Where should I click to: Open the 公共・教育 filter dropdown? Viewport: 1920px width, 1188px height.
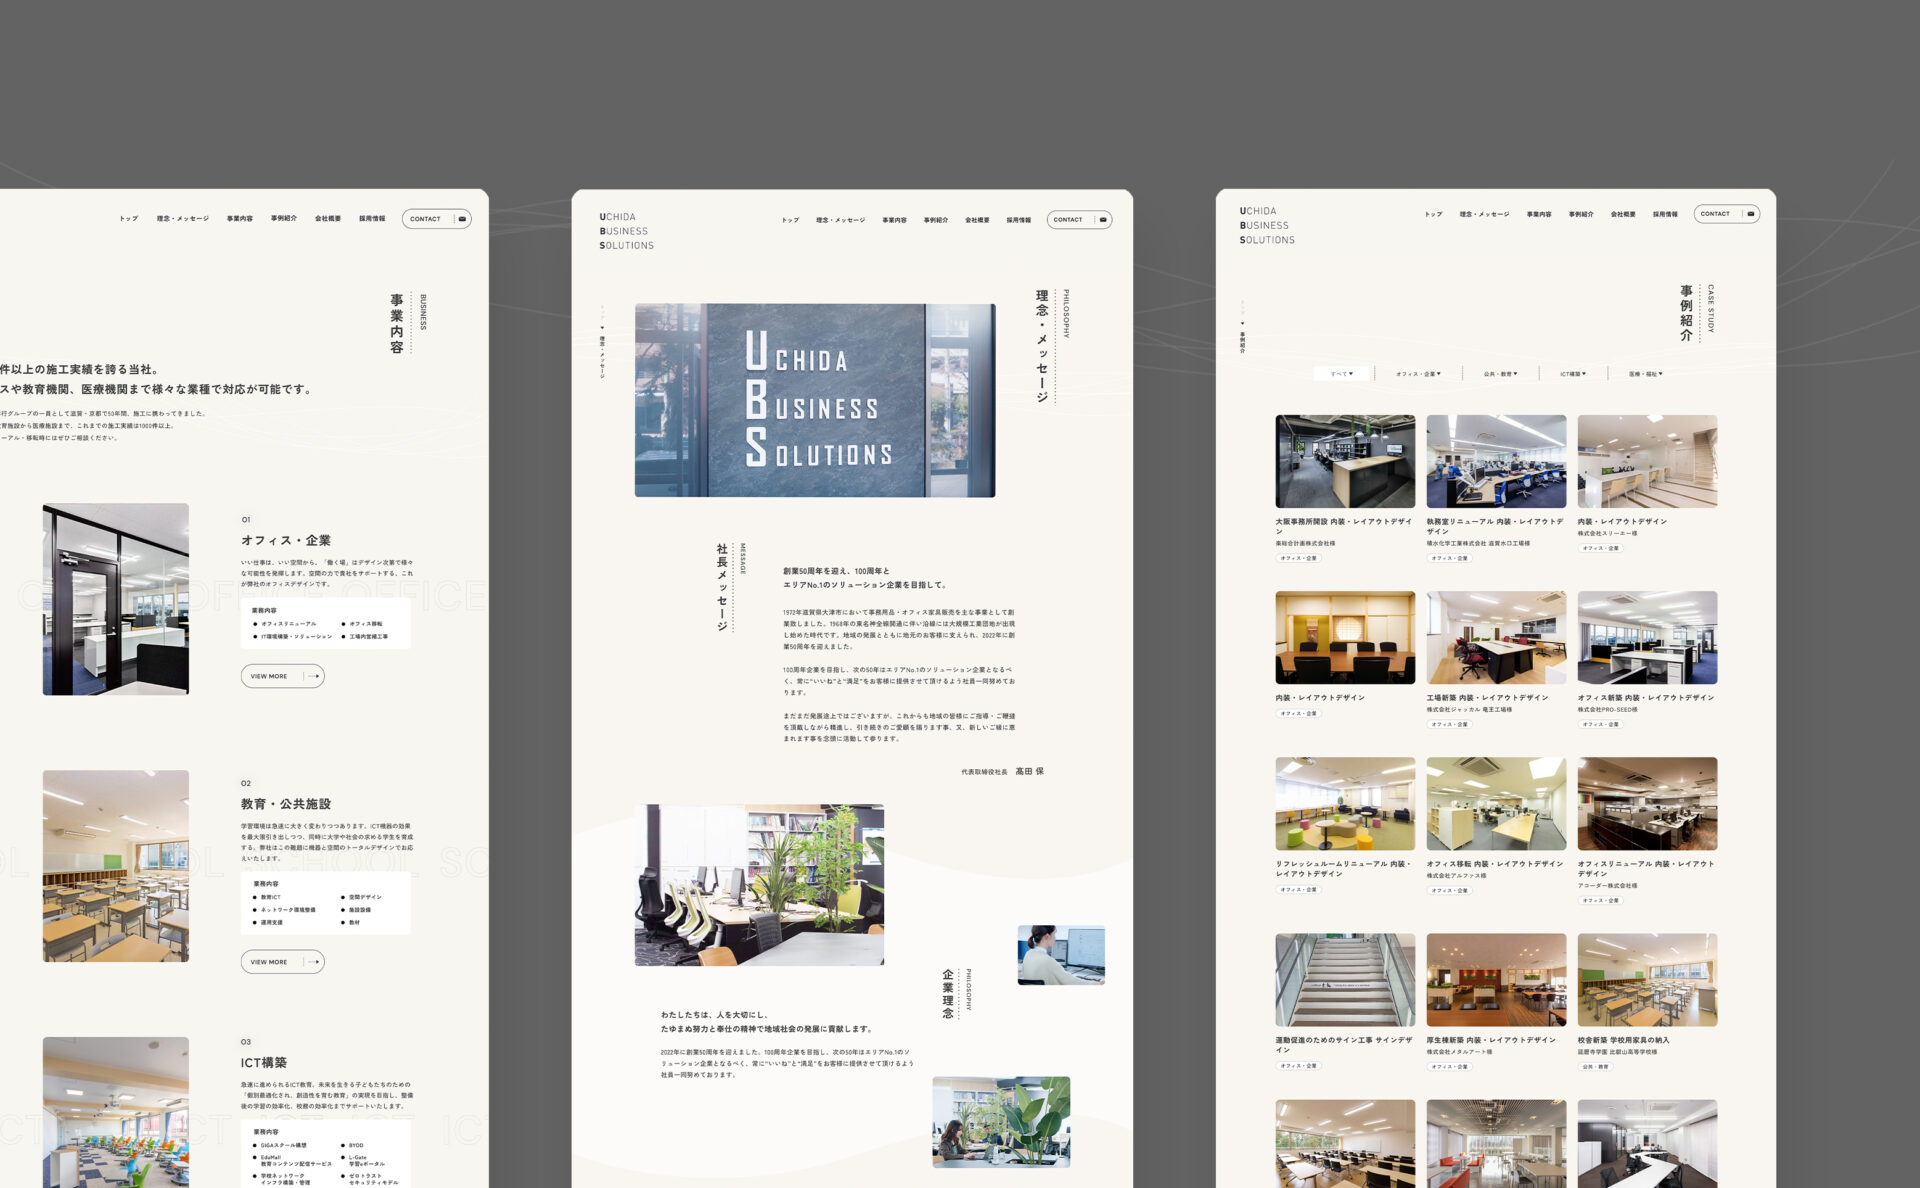1500,374
